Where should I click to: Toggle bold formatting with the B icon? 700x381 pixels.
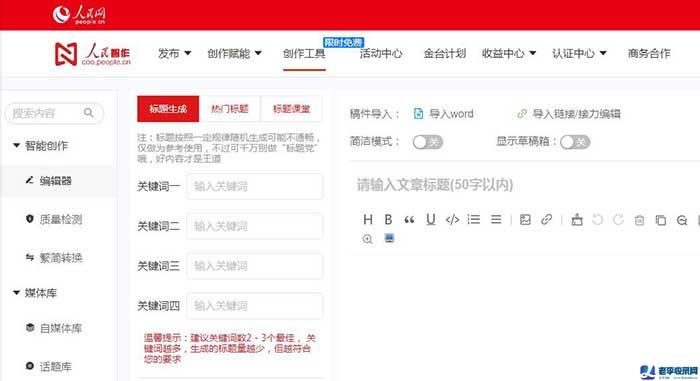[388, 219]
